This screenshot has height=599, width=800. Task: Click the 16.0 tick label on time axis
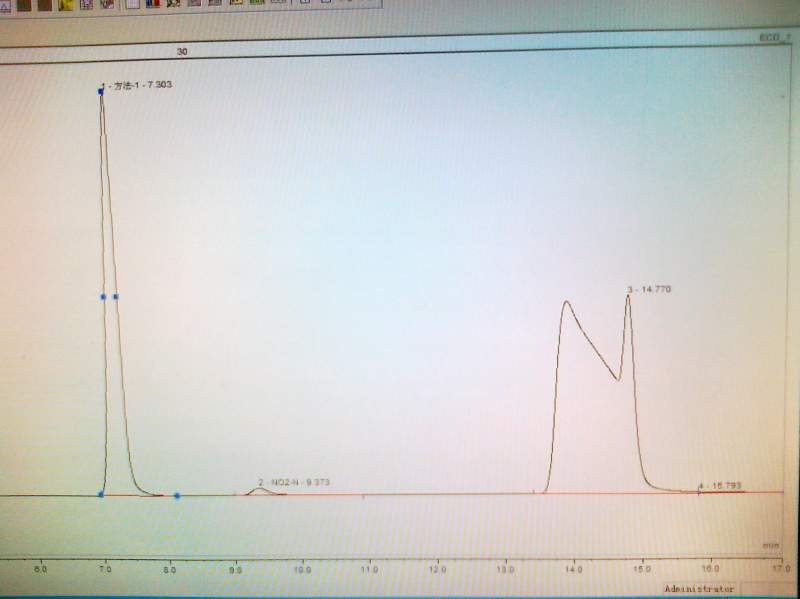point(710,568)
